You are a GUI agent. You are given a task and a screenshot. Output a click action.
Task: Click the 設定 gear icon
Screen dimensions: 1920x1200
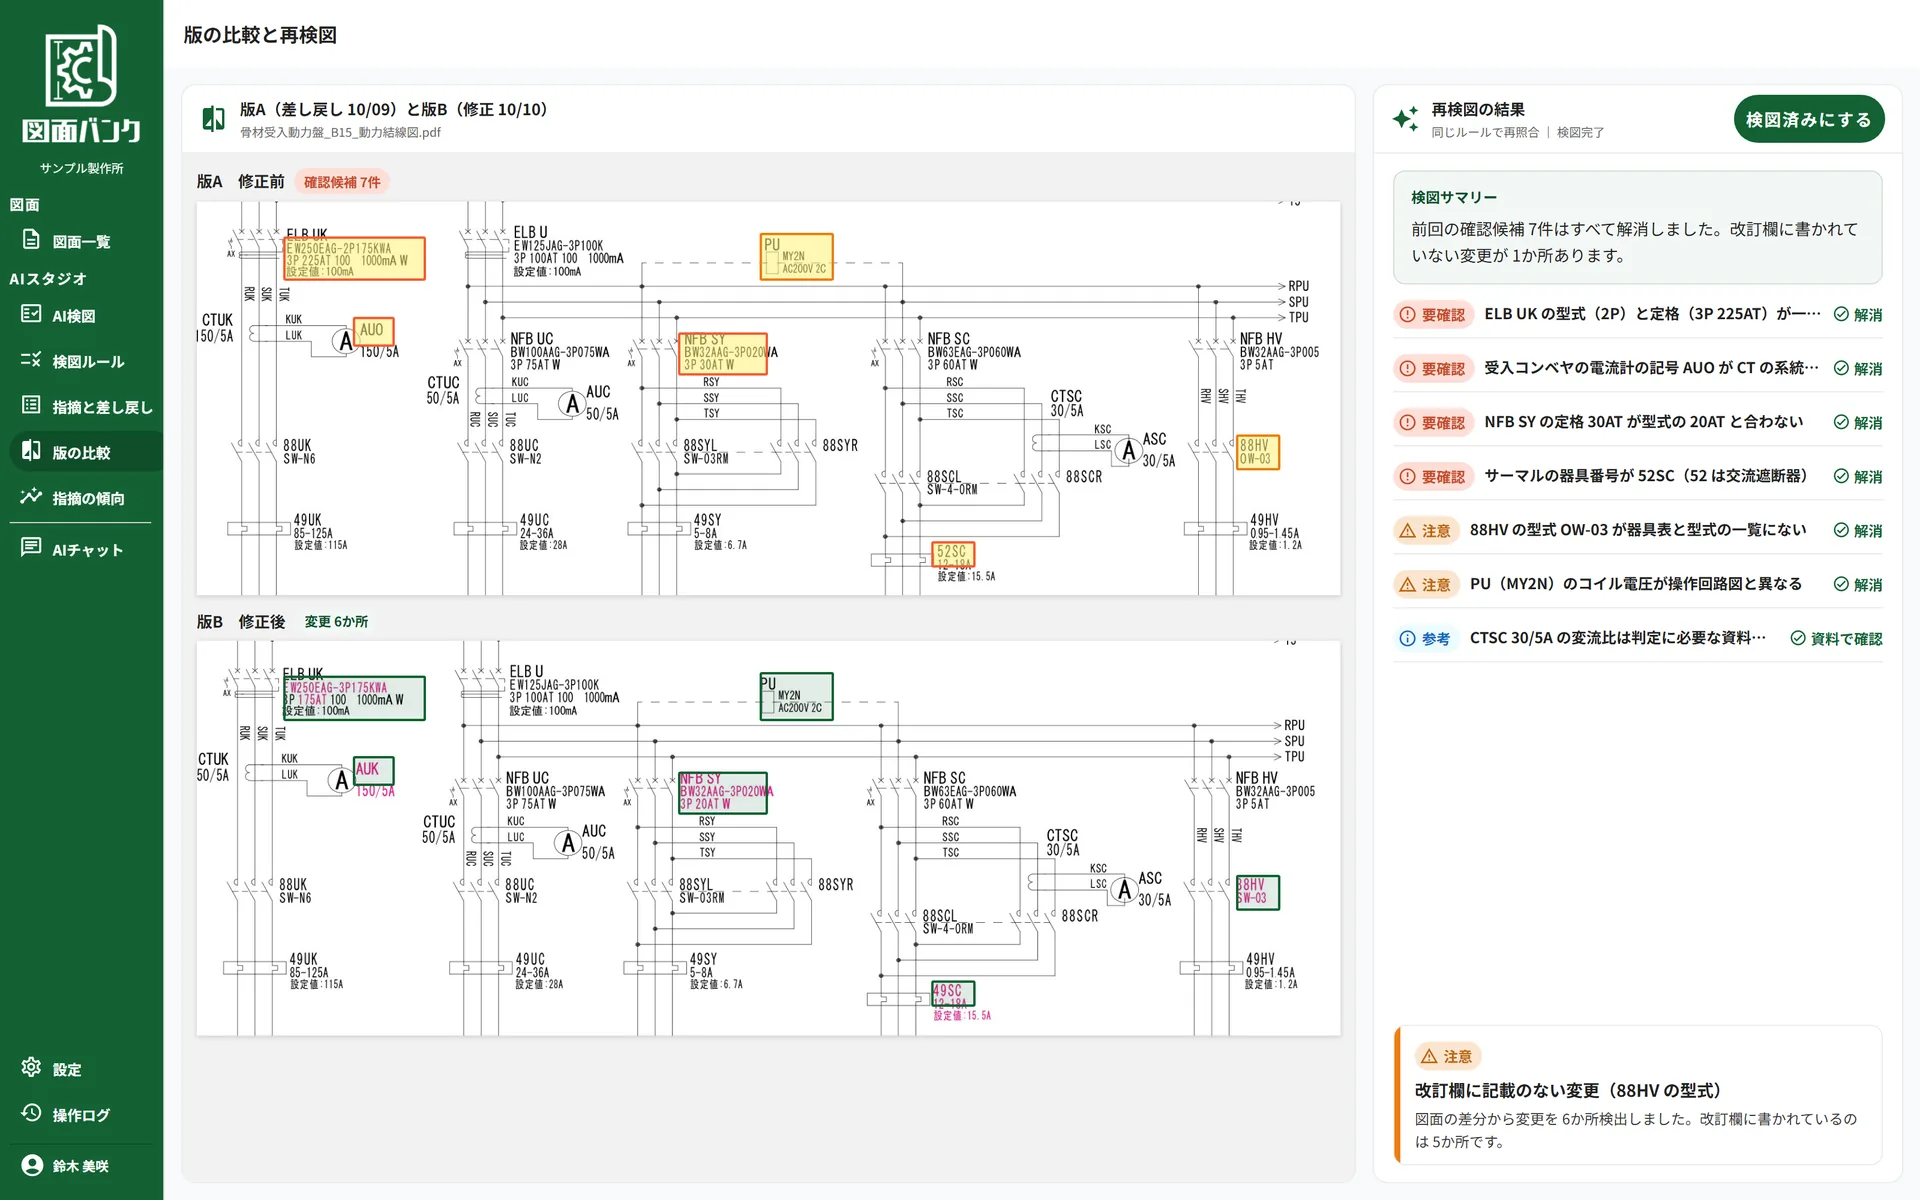coord(31,1068)
